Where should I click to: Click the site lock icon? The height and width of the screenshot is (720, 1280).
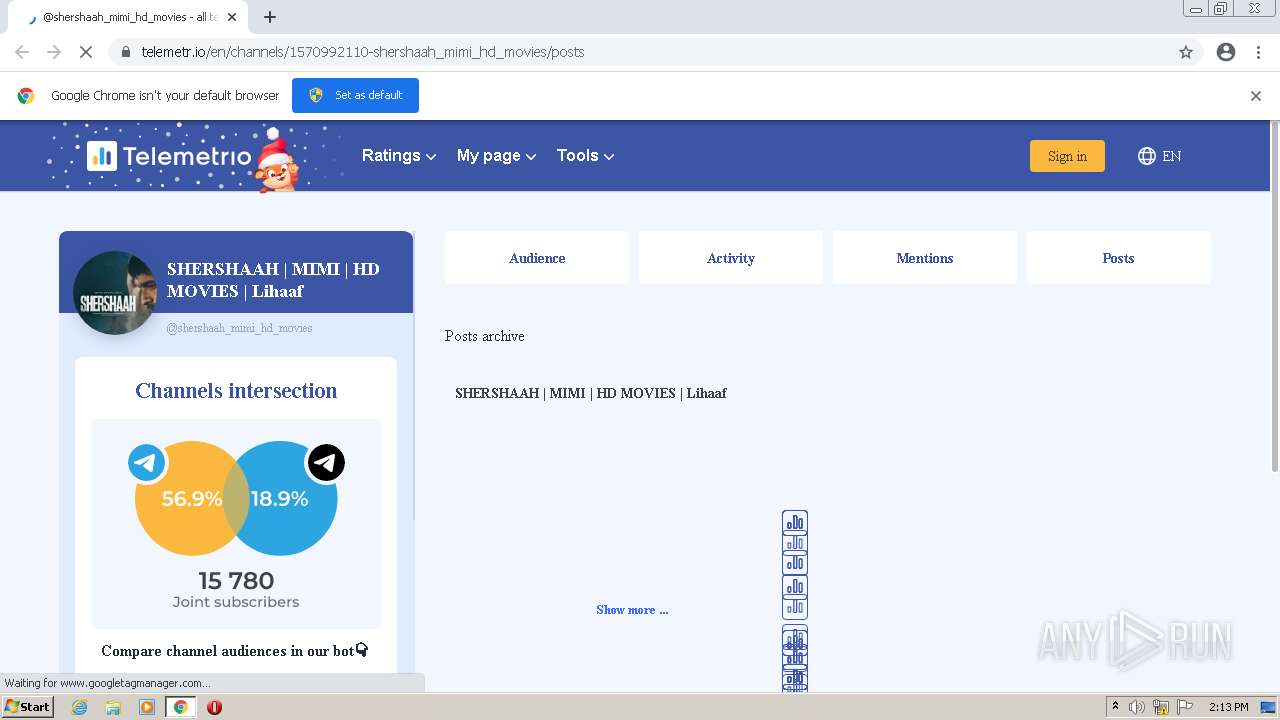126,52
